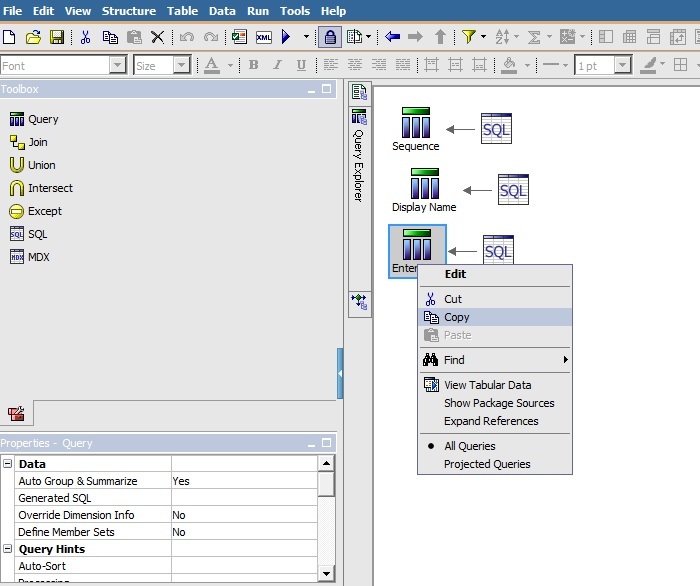Select the Join item in the Toolbox
This screenshot has height=586, width=700.
[29, 142]
